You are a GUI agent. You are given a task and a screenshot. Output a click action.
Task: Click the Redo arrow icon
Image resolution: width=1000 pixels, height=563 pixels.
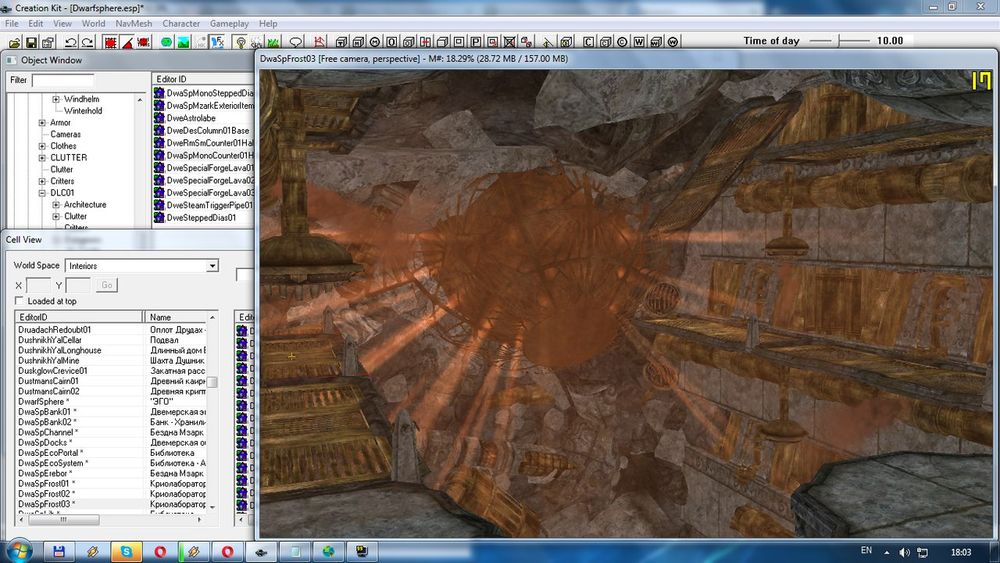click(x=87, y=42)
